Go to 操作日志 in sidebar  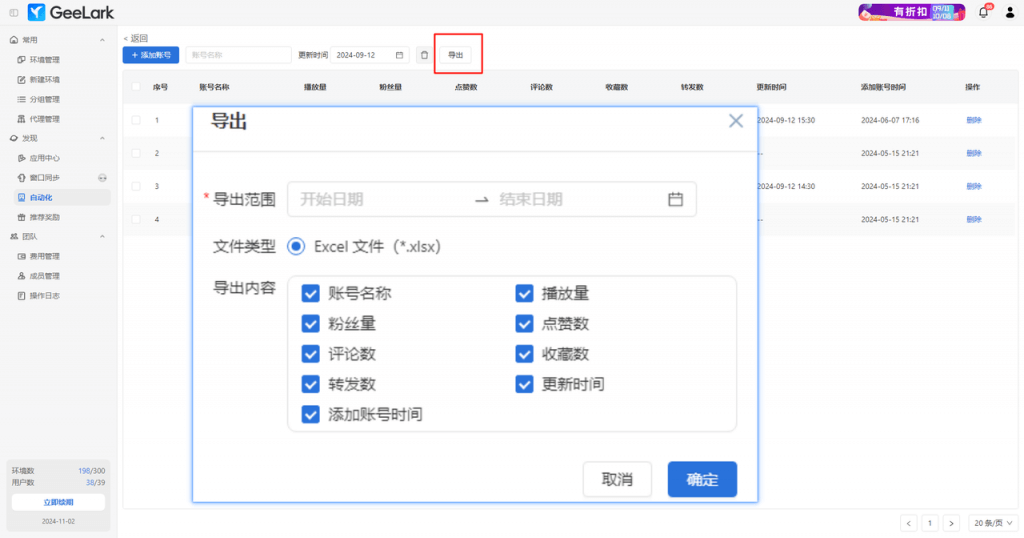point(44,296)
